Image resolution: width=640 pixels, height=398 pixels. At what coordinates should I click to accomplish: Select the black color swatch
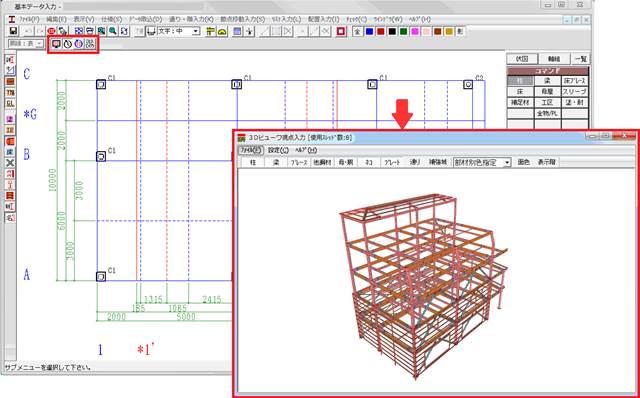pos(392,31)
